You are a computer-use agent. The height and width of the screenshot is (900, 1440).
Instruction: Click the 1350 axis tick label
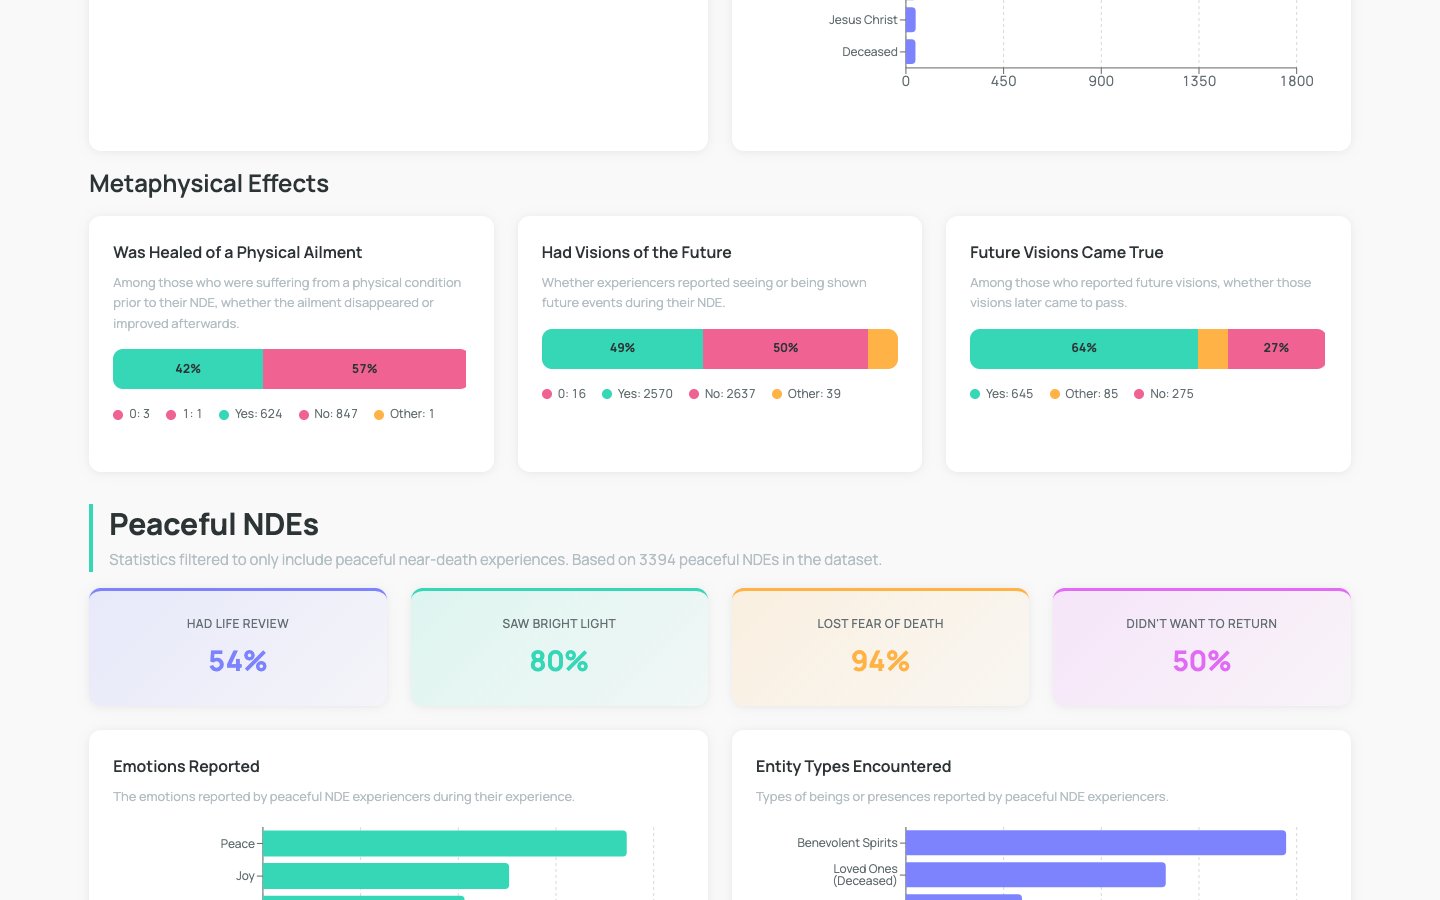[x=1199, y=81]
